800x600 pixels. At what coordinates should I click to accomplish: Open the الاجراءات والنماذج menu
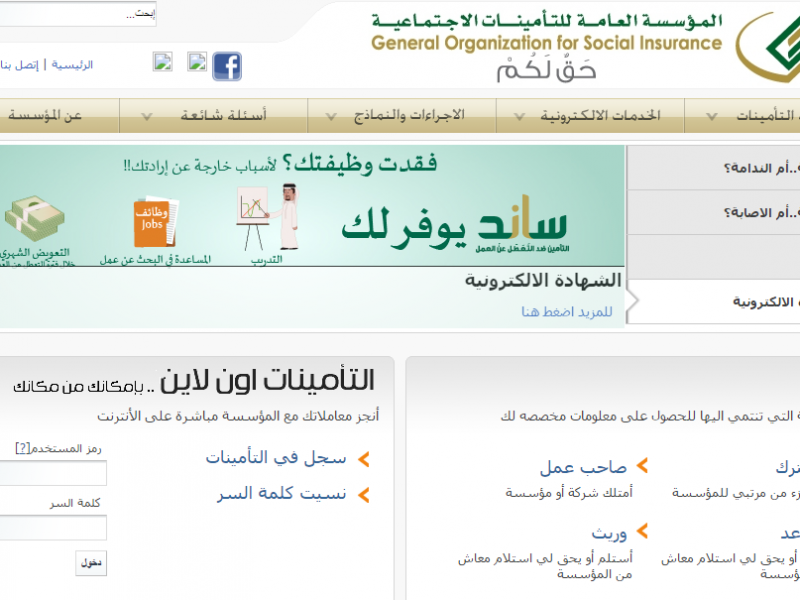pyautogui.click(x=402, y=116)
